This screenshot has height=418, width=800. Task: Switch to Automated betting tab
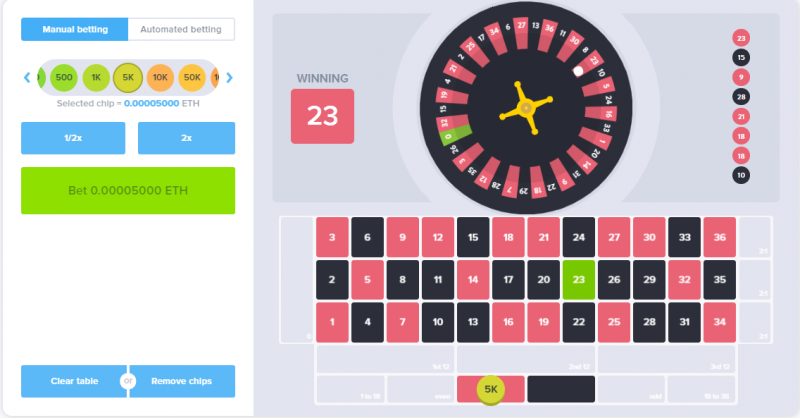point(181,30)
